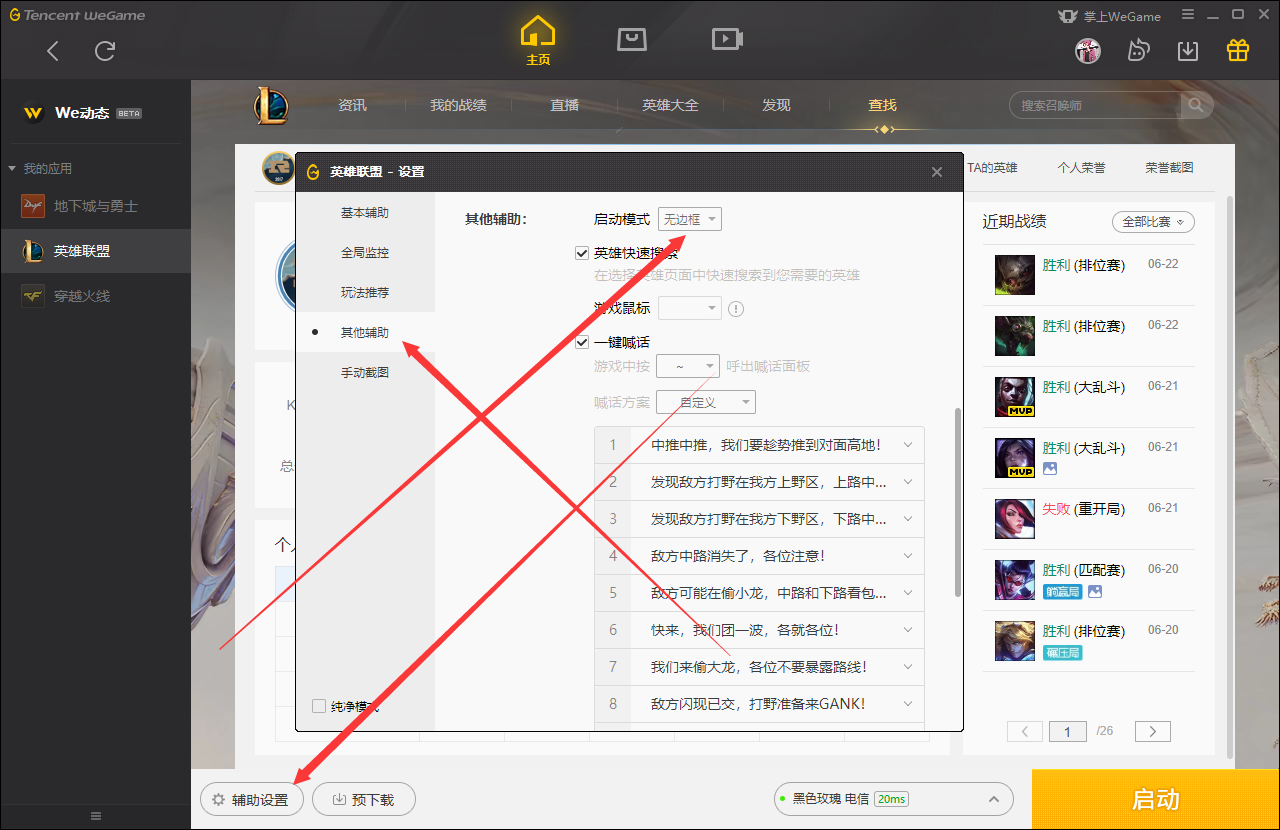The width and height of the screenshot is (1280, 830).
Task: Open the WeGame main hamburger menu
Action: (1187, 15)
